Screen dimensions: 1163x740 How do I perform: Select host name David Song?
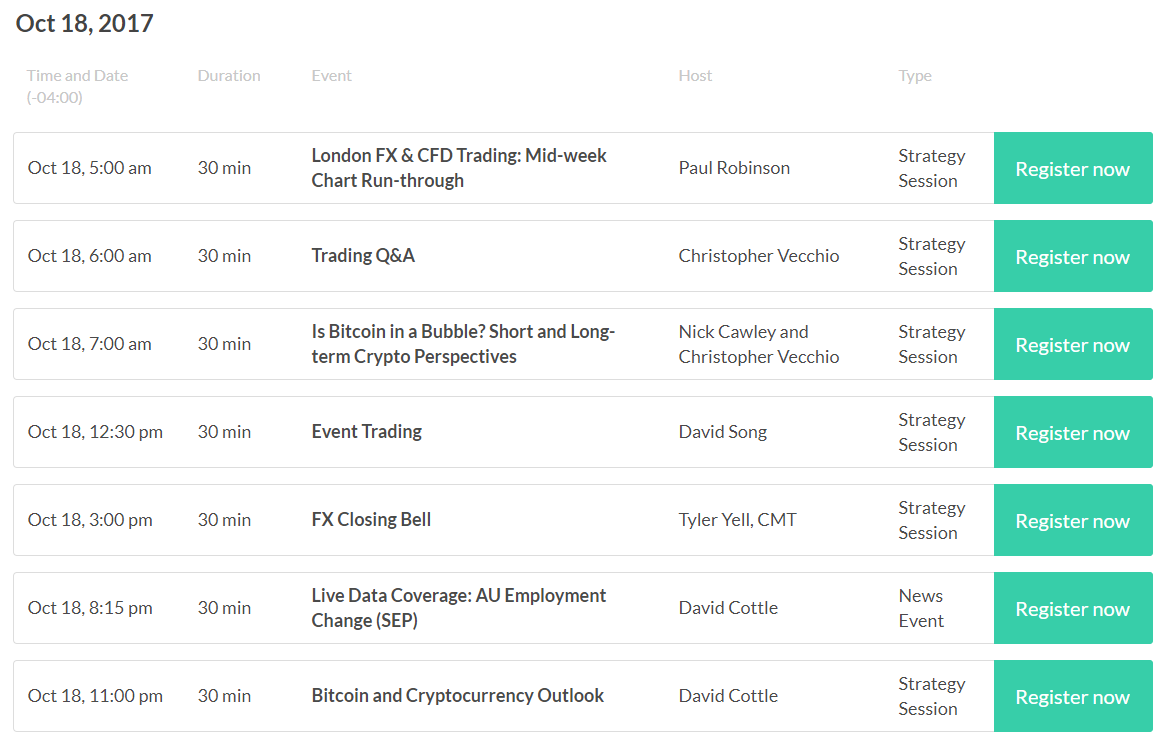(x=722, y=432)
